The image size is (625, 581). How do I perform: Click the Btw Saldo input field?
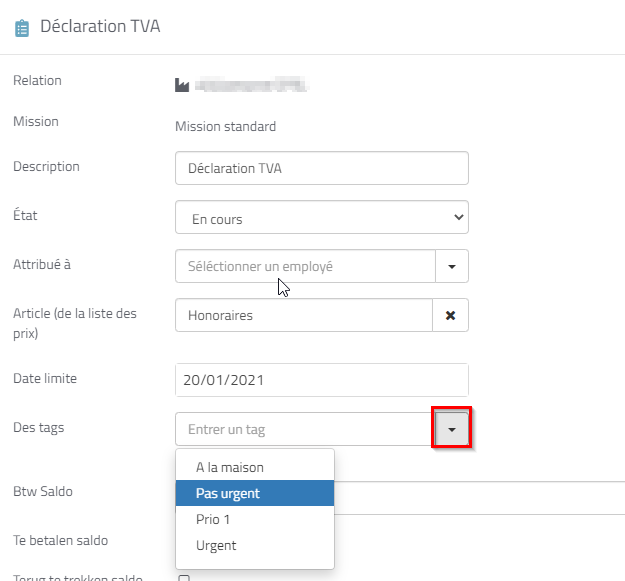click(480, 495)
